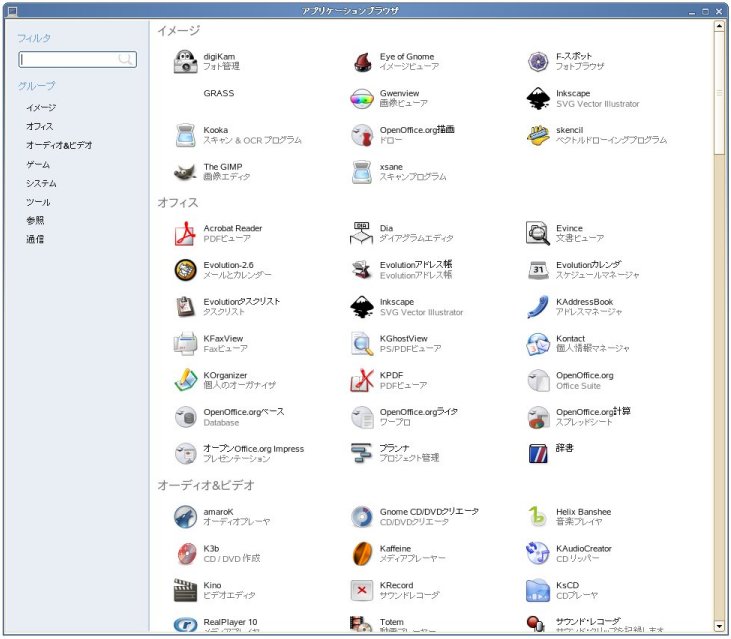This screenshot has height=639, width=731.
Task: Focus the フィルタ search input field
Action: coord(77,59)
